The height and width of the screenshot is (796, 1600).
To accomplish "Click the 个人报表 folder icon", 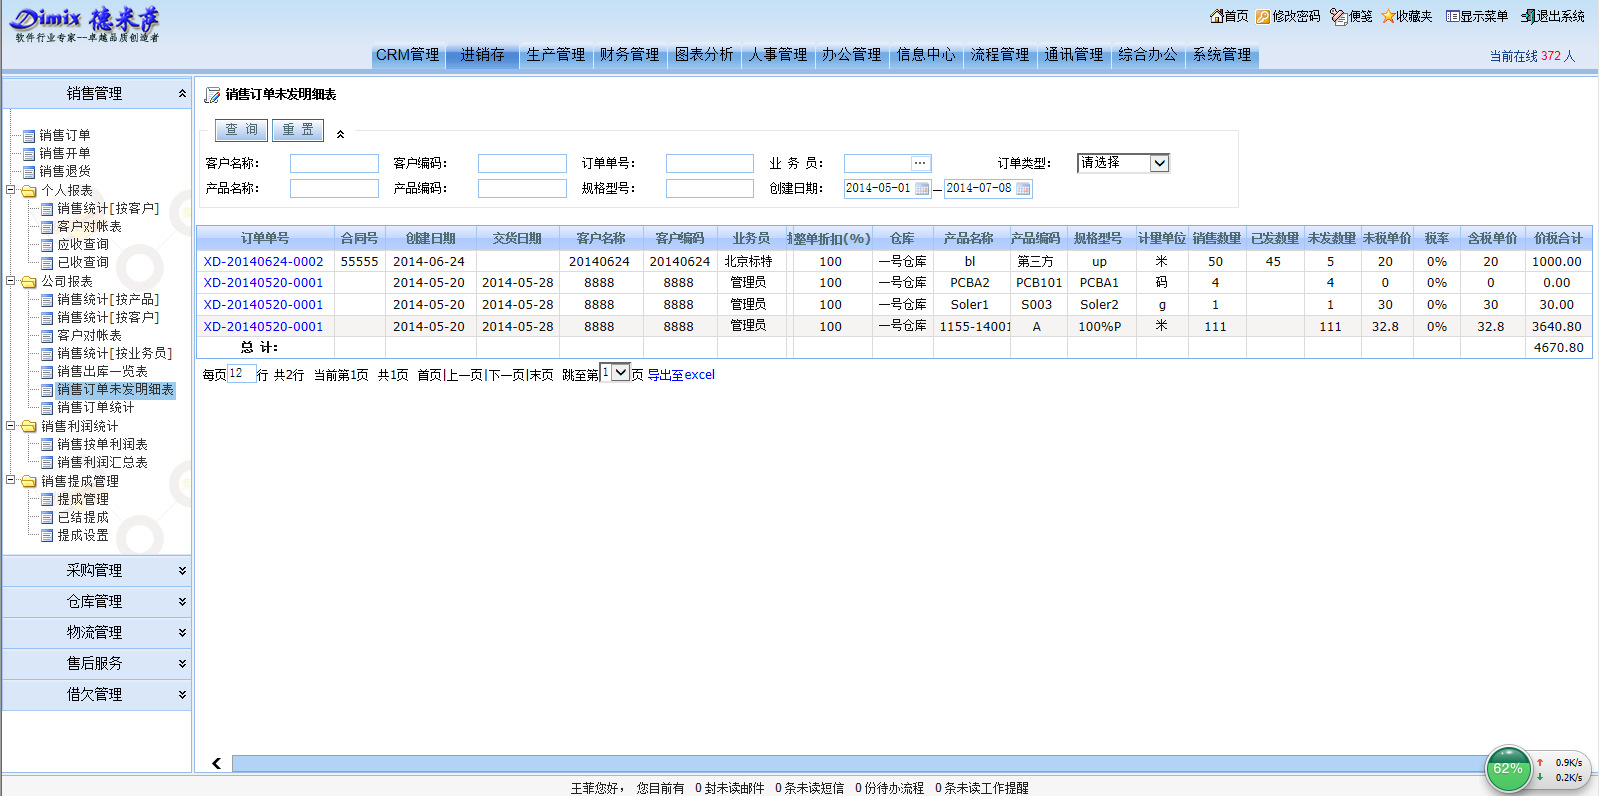I will (29, 190).
